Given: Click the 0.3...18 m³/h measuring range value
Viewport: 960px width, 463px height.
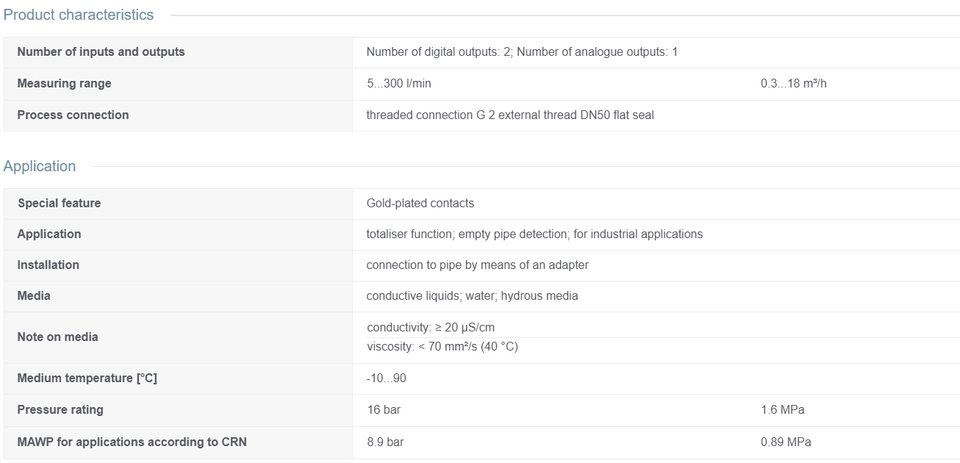Looking at the screenshot, I should tap(793, 83).
